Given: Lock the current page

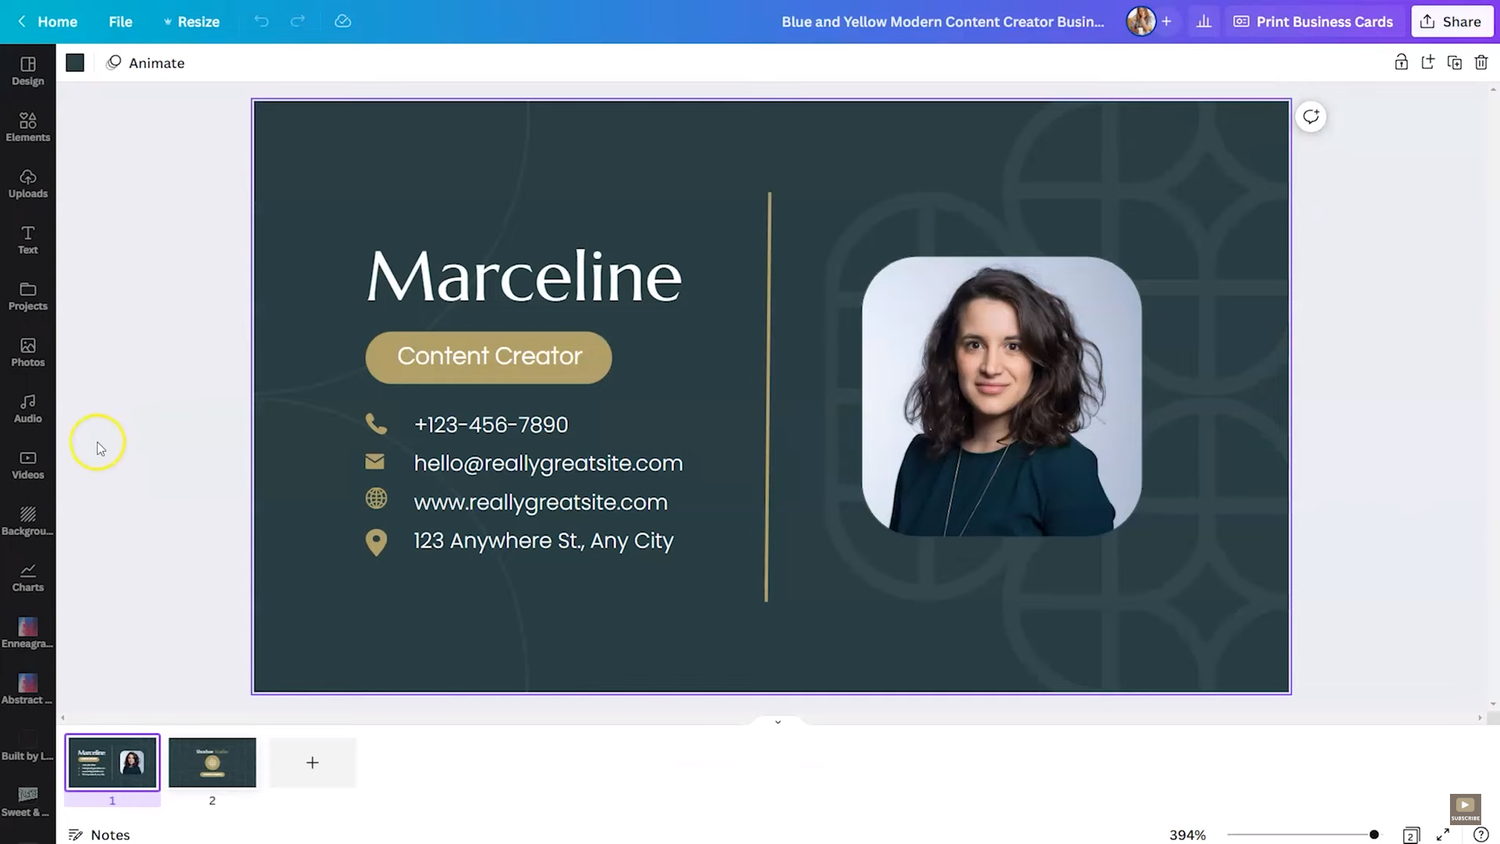Looking at the screenshot, I should [1401, 62].
